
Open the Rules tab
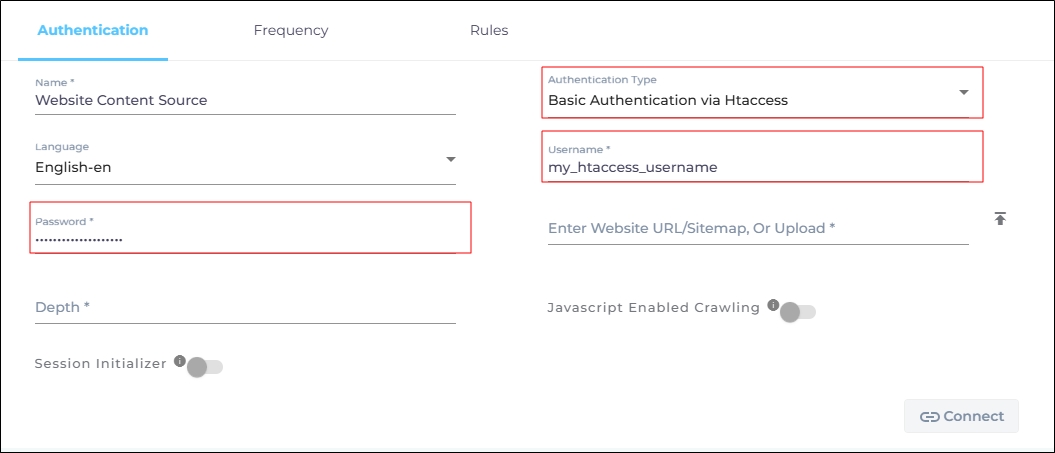pyautogui.click(x=489, y=30)
